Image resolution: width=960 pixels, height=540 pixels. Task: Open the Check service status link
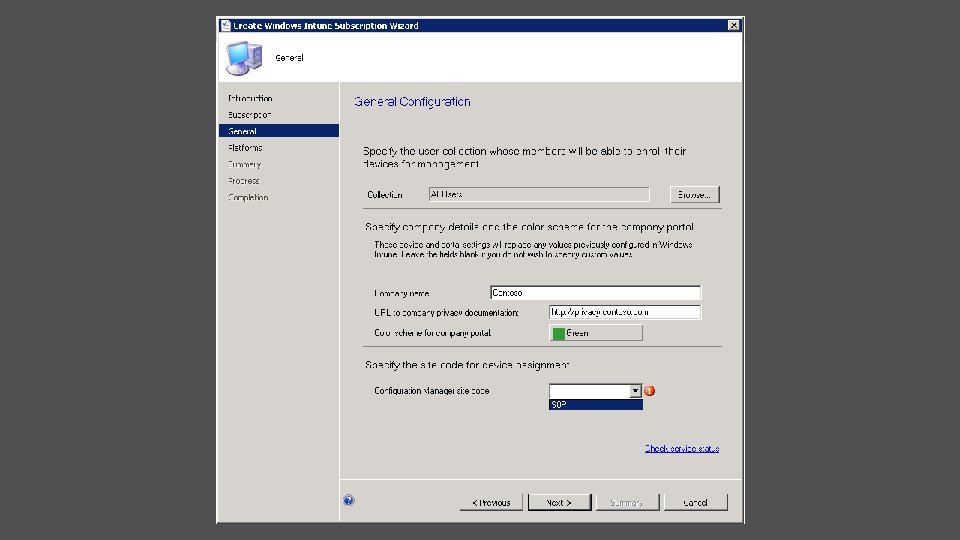click(x=681, y=449)
